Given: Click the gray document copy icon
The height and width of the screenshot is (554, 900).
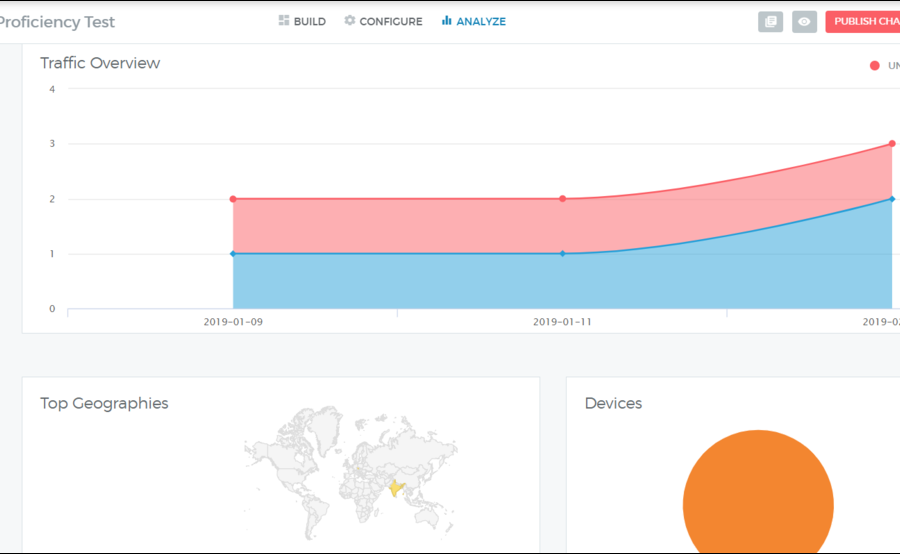Looking at the screenshot, I should pyautogui.click(x=770, y=21).
